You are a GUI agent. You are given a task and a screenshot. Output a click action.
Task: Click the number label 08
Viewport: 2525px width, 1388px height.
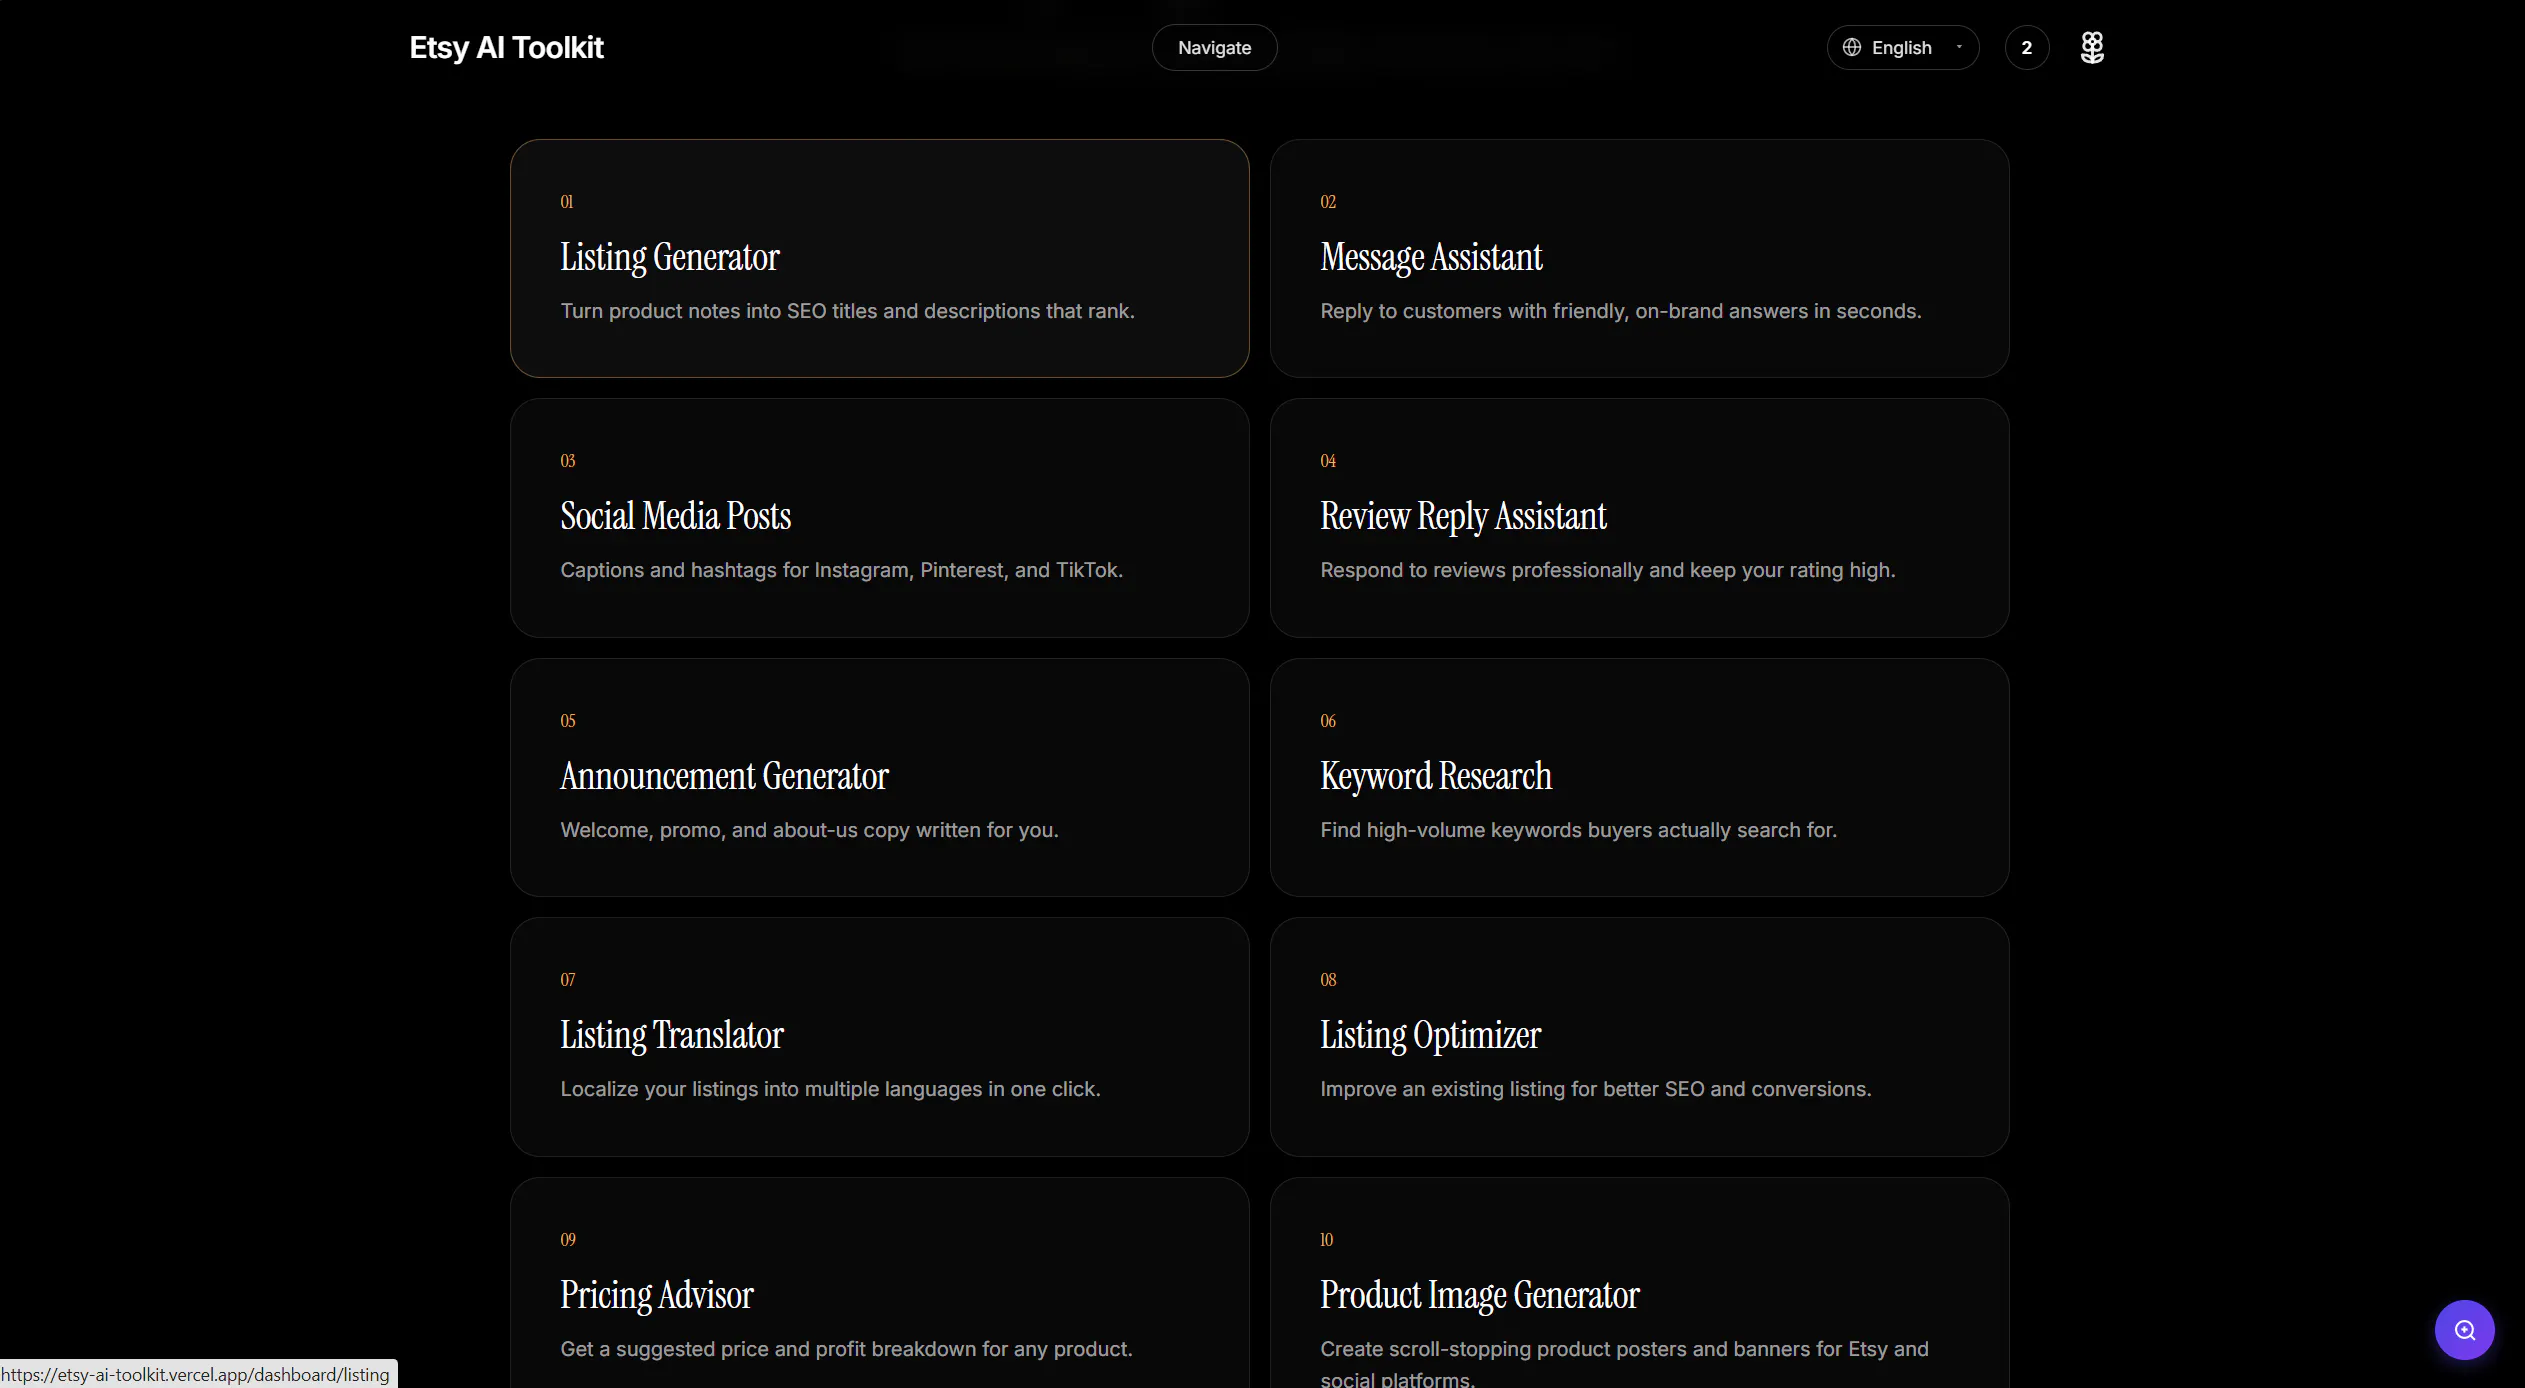(1328, 980)
